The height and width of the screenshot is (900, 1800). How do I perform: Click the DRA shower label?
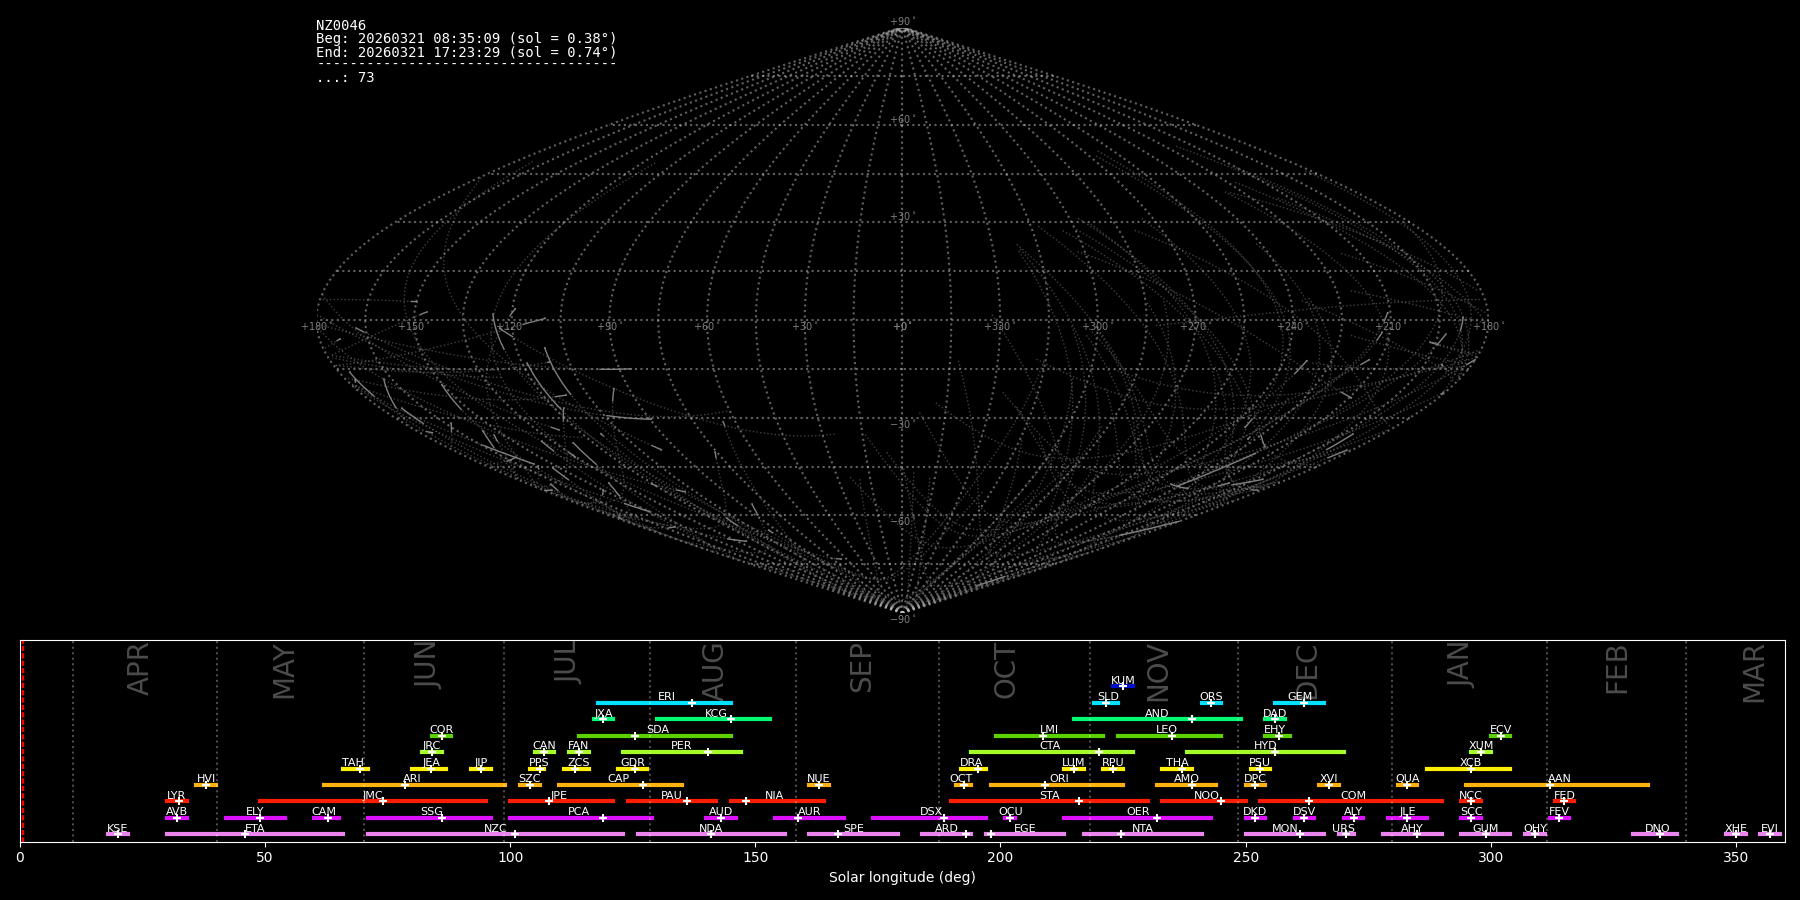(971, 763)
